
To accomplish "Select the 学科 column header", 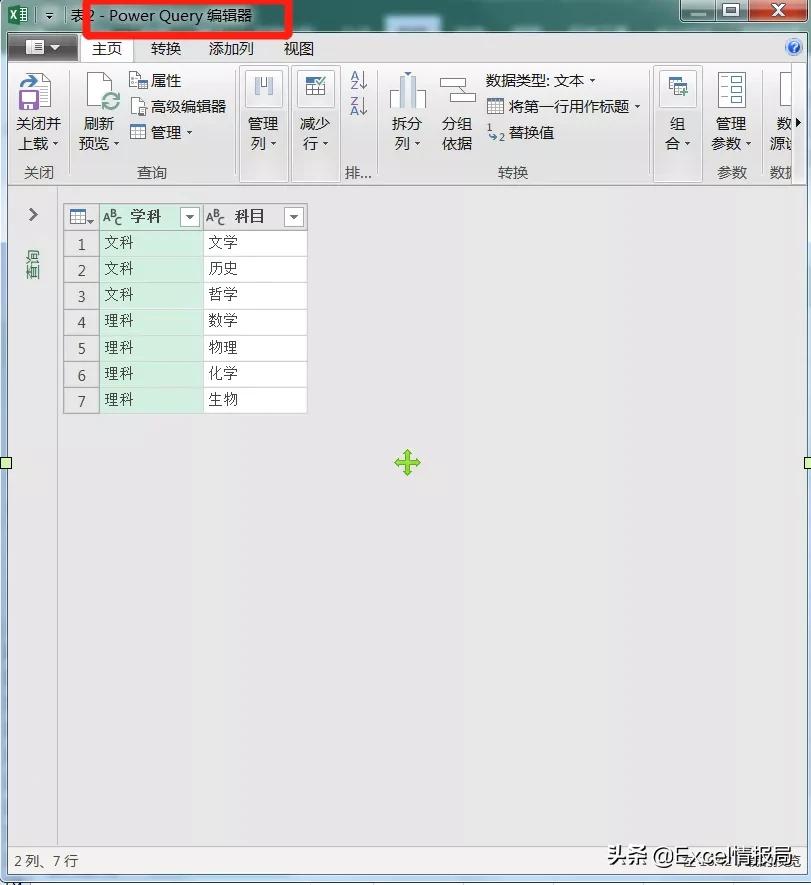I will 151,217.
